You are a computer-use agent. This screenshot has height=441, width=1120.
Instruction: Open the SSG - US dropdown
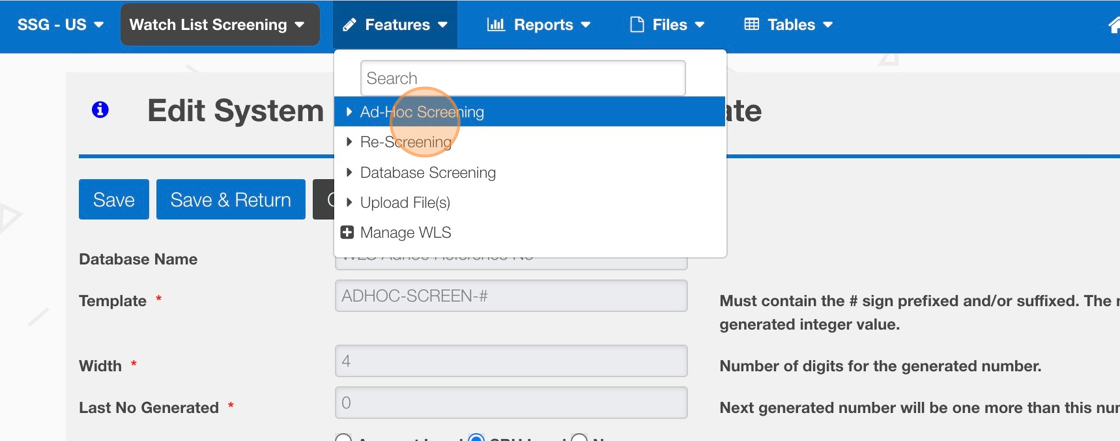[x=60, y=25]
